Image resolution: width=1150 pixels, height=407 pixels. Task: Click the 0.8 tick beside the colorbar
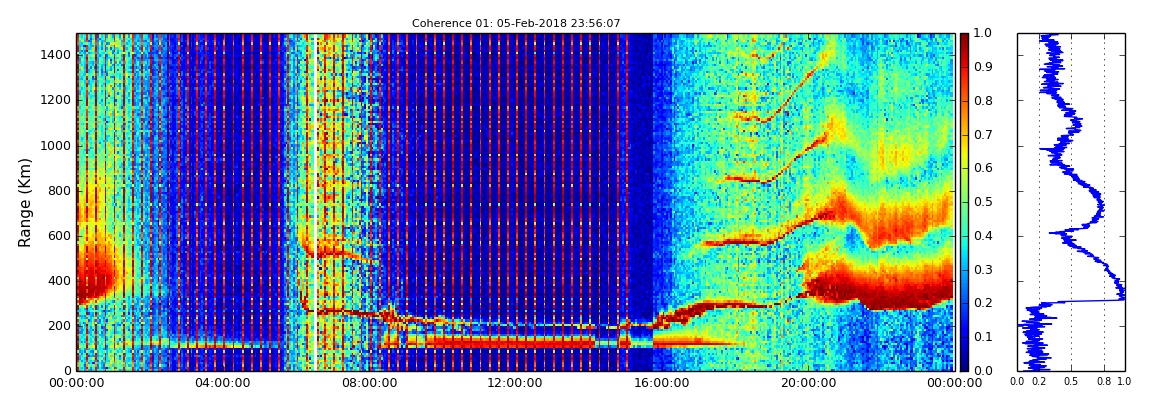[x=981, y=101]
